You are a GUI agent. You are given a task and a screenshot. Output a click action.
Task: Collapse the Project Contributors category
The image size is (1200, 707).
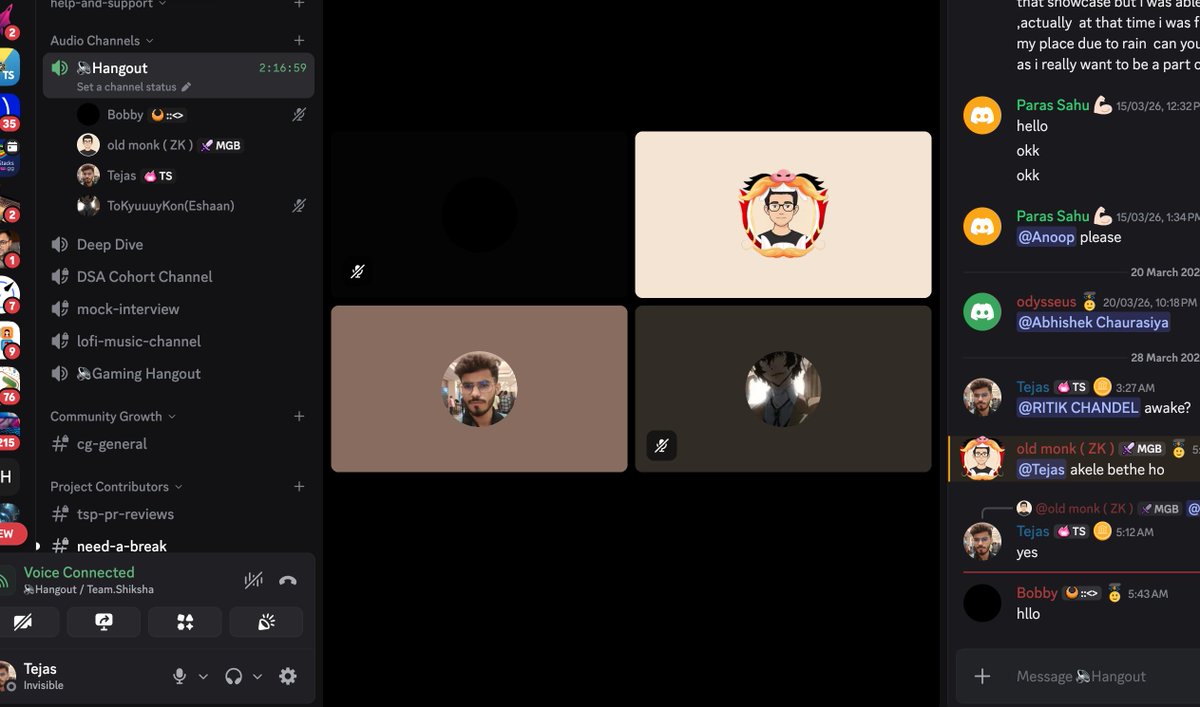tap(117, 486)
